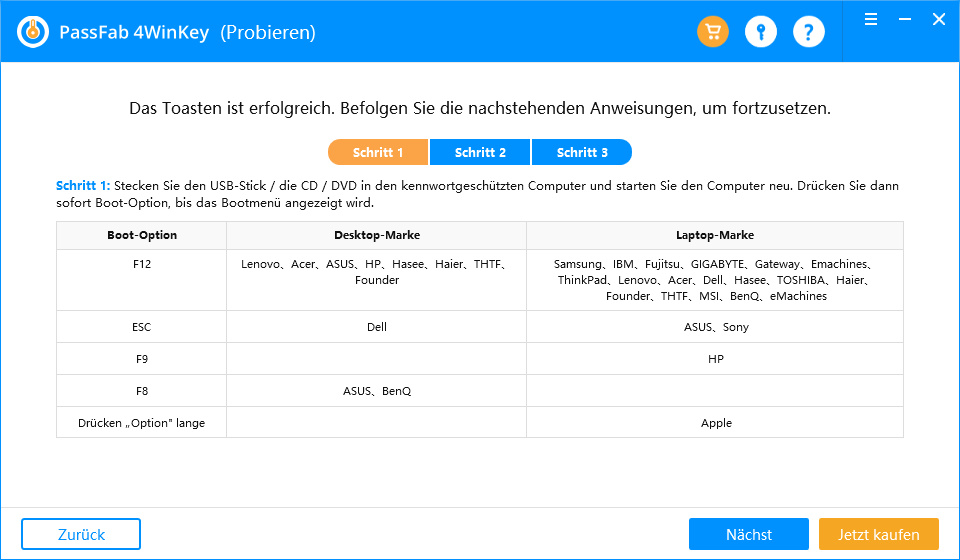Close the PassFab 4WinKey window
Screen dimensions: 960x560
click(x=938, y=19)
